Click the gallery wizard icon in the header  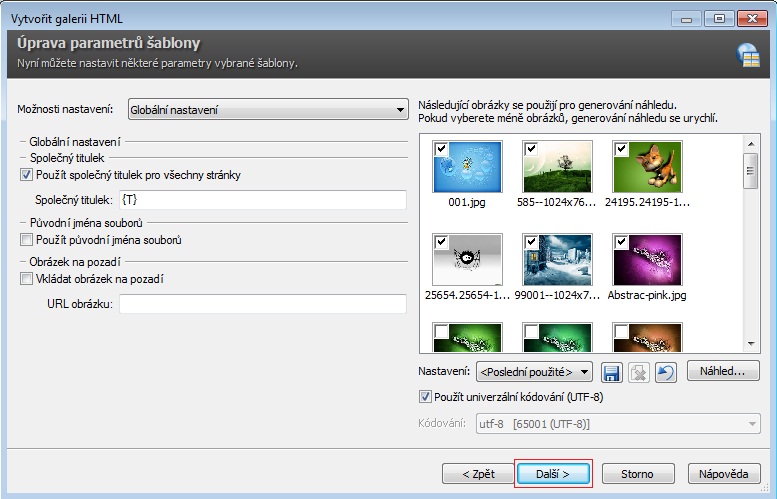click(747, 54)
